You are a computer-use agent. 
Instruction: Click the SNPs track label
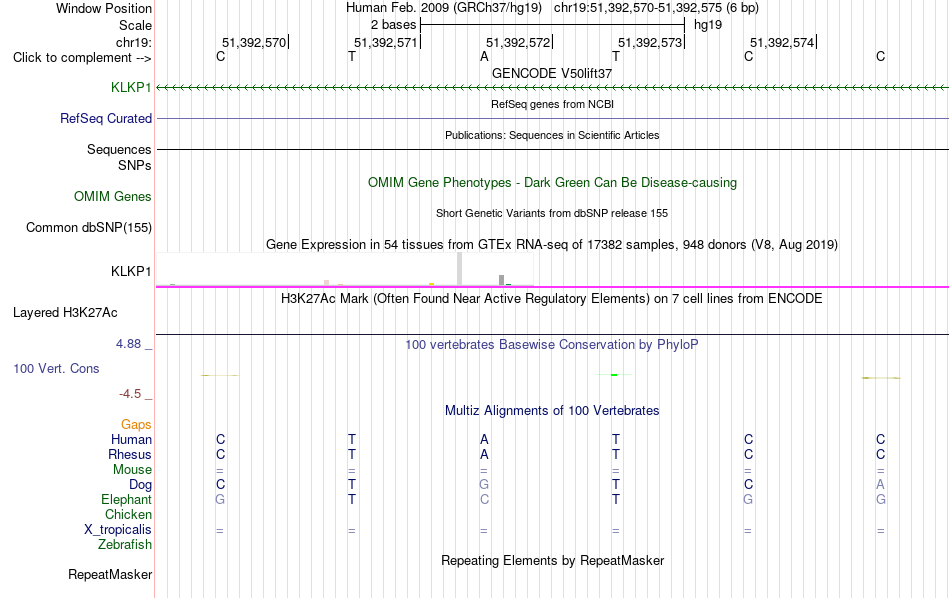point(135,165)
